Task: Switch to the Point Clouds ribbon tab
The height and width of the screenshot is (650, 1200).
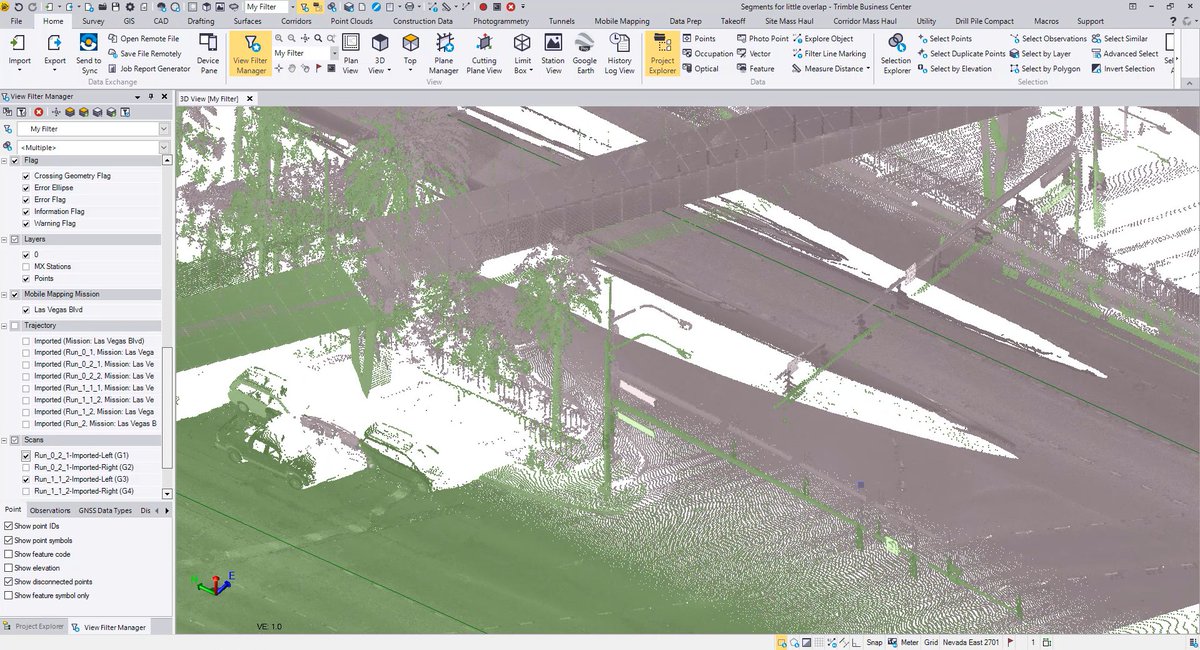Action: pyautogui.click(x=352, y=20)
